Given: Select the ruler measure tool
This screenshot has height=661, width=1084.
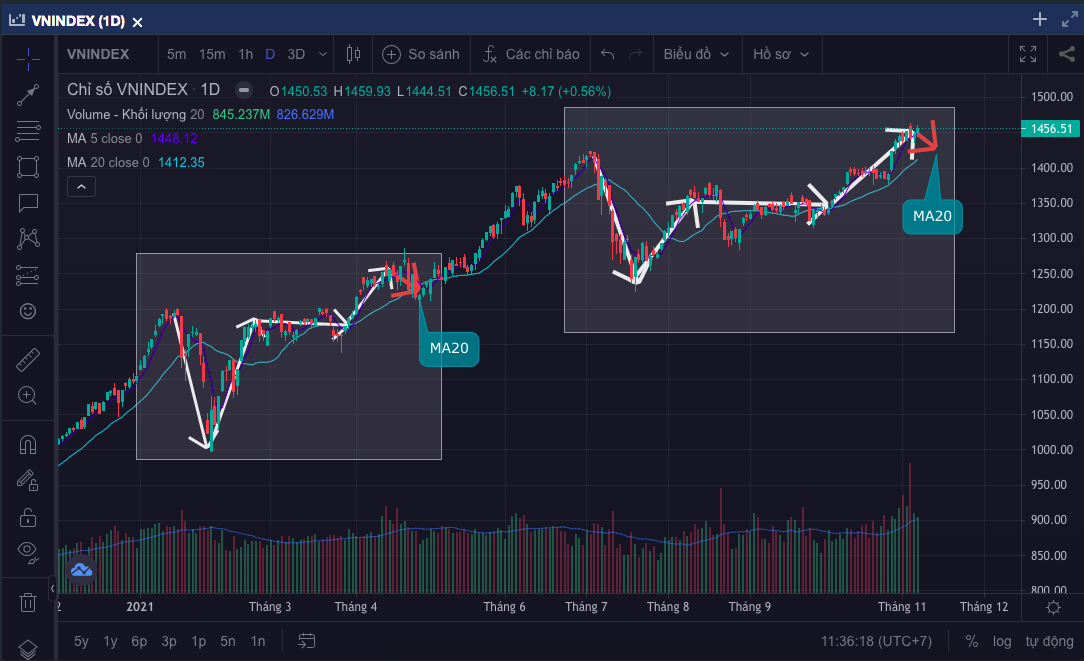Looking at the screenshot, I should coord(28,360).
